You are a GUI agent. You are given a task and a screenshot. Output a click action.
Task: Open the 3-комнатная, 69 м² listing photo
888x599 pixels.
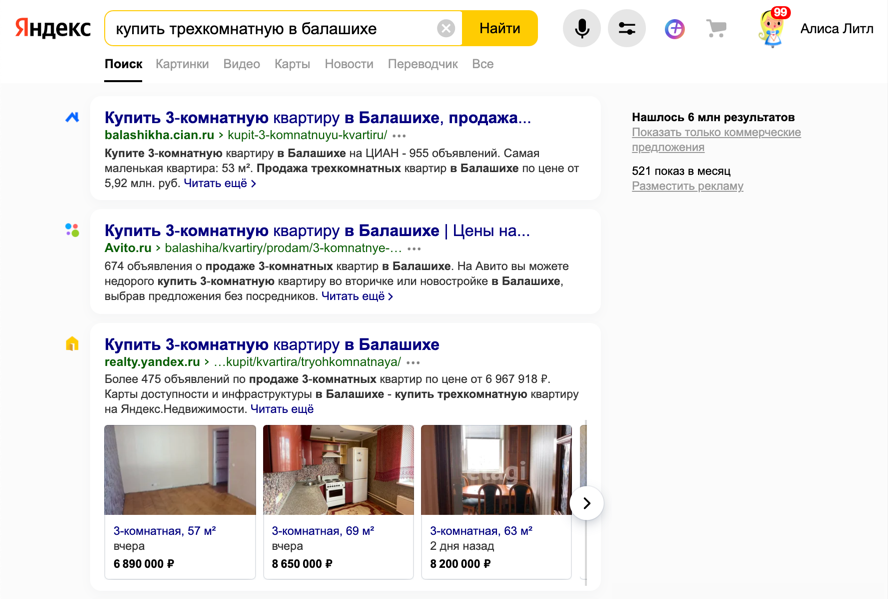(x=338, y=470)
